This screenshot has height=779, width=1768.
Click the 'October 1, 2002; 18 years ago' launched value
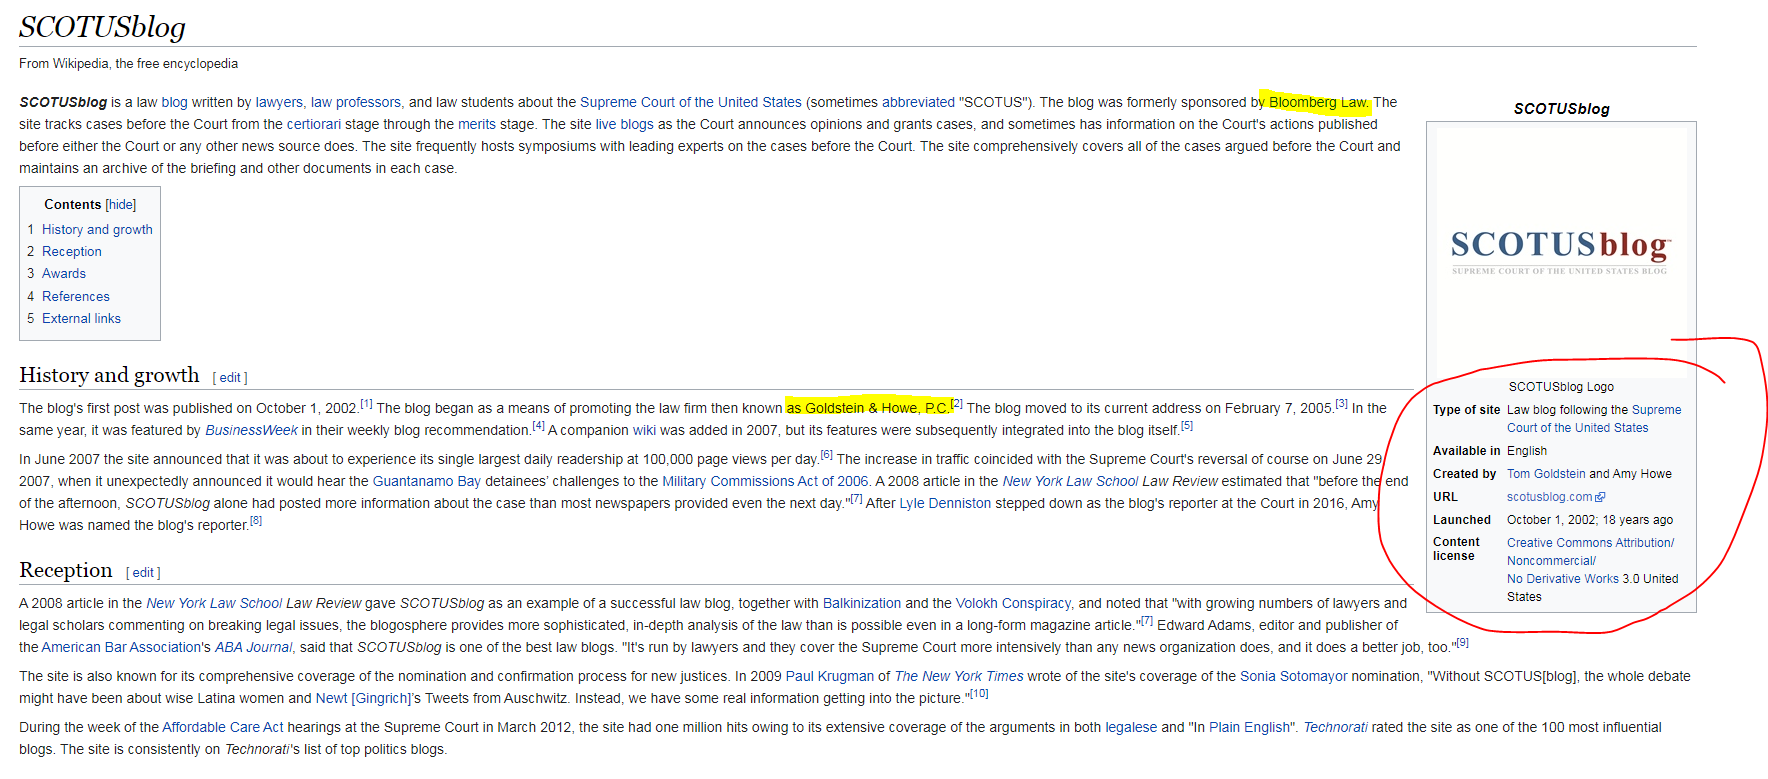pyautogui.click(x=1590, y=520)
